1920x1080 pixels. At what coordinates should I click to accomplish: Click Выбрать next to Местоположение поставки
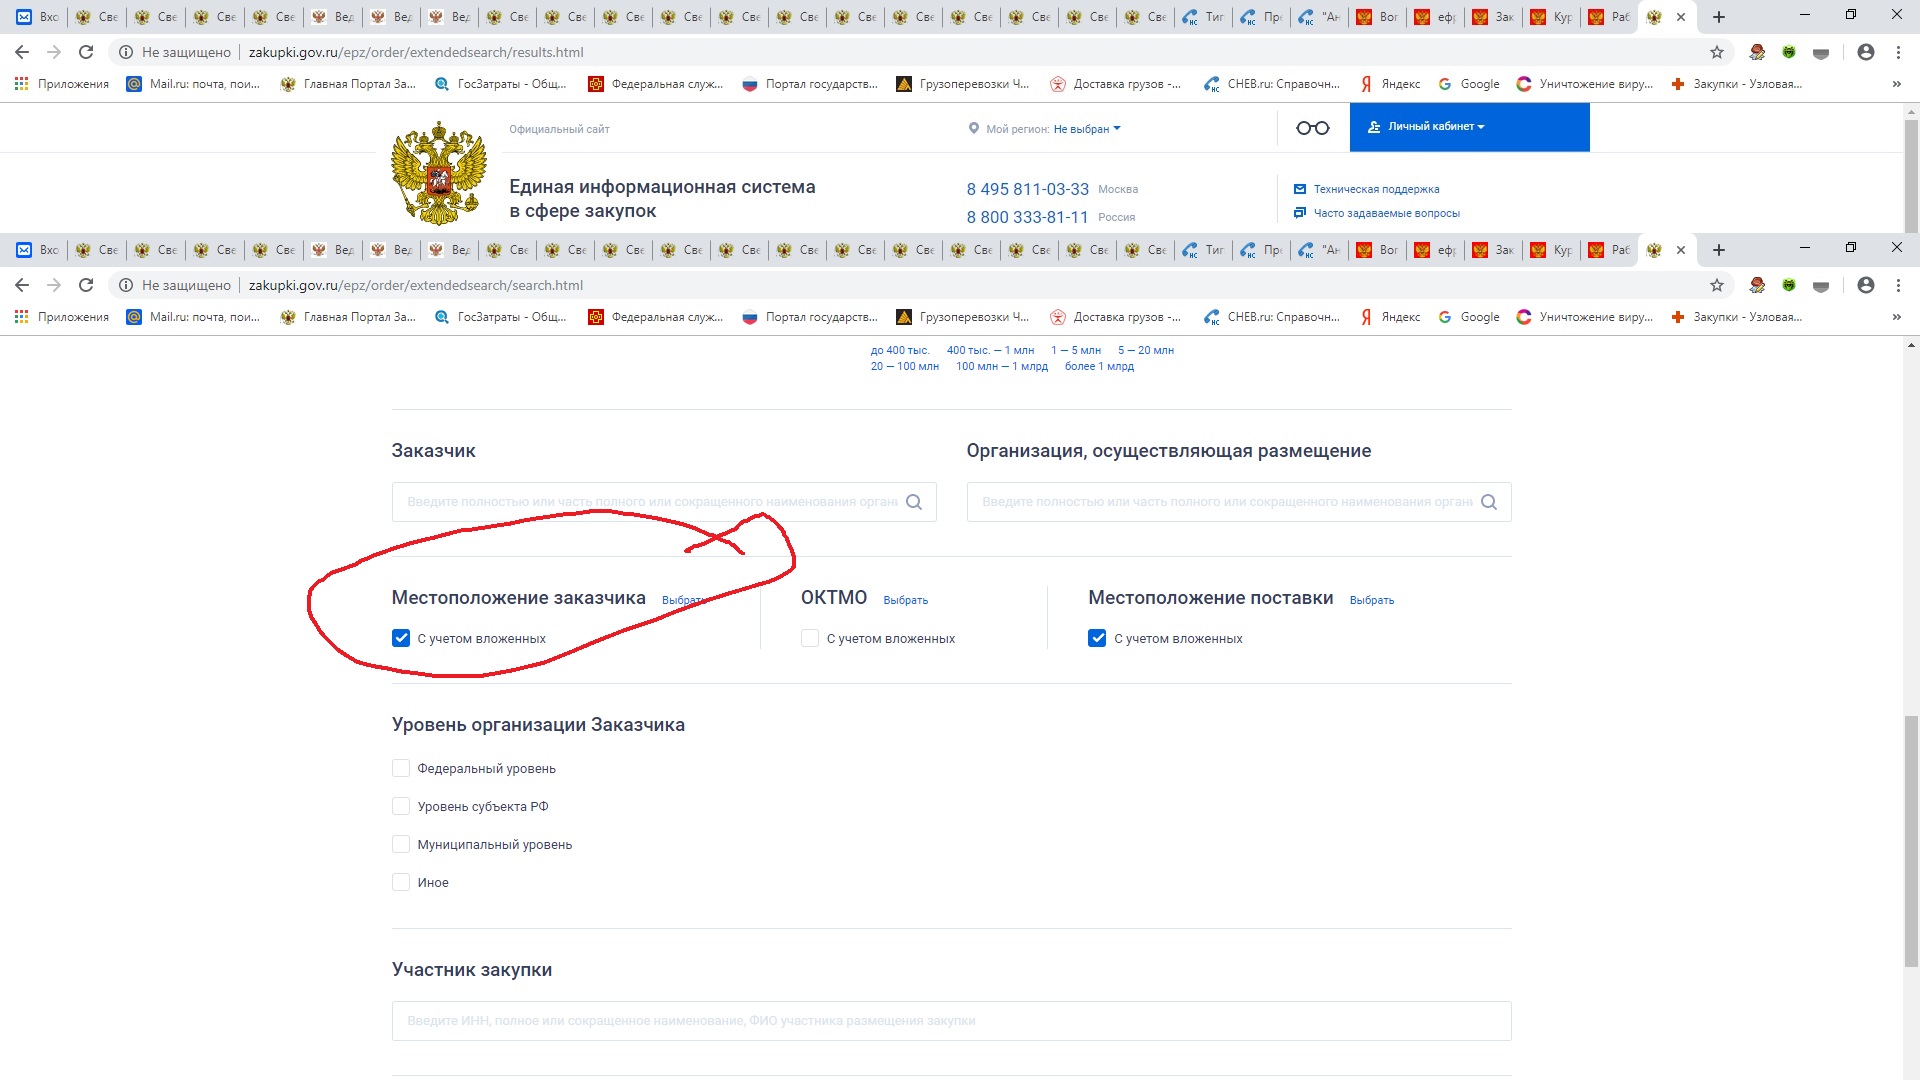tap(1371, 600)
